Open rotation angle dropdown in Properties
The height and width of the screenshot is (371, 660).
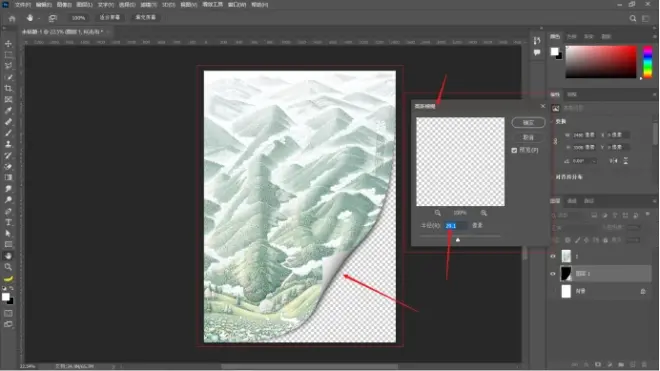tap(594, 161)
